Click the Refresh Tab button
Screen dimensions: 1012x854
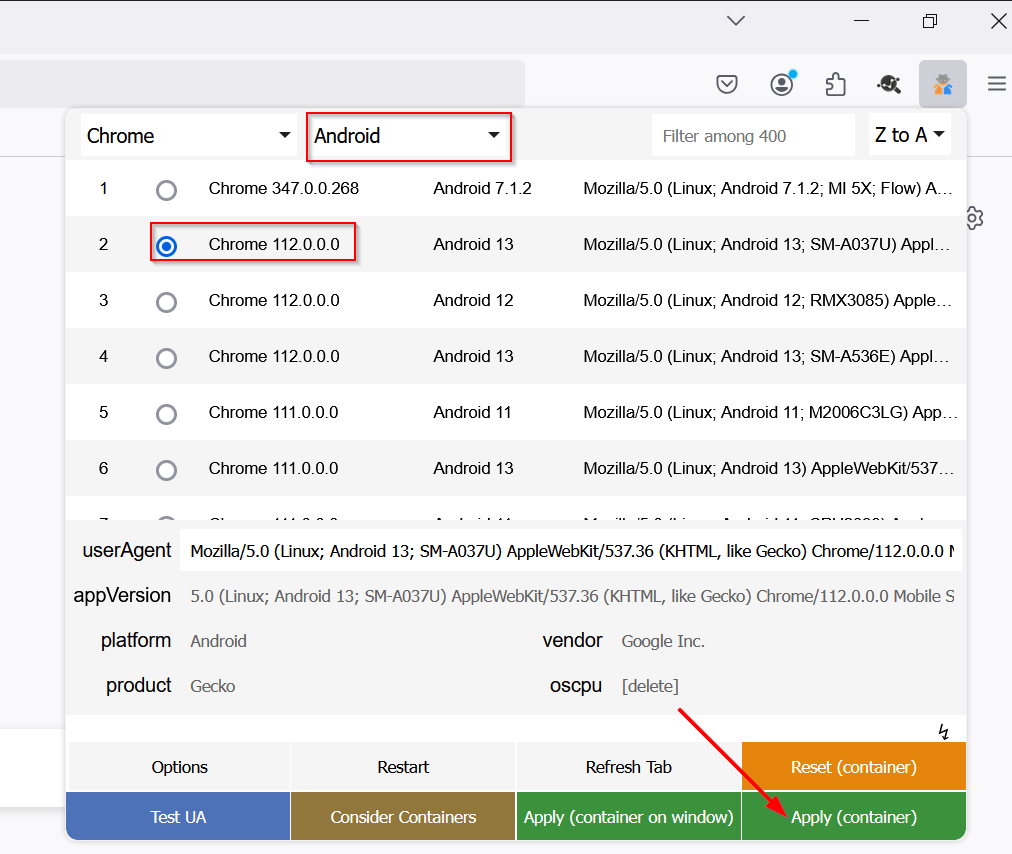(628, 767)
